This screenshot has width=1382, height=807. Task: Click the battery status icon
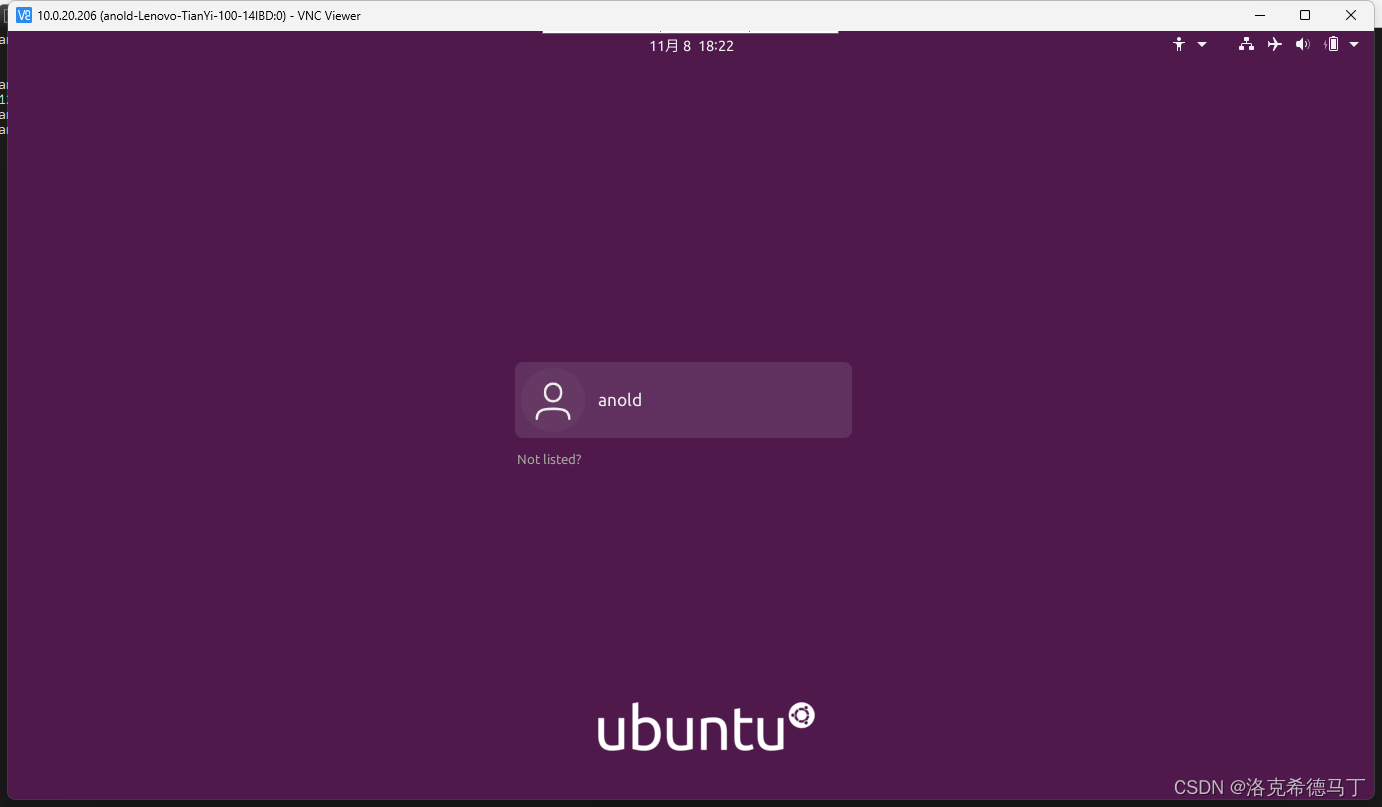pyautogui.click(x=1331, y=45)
